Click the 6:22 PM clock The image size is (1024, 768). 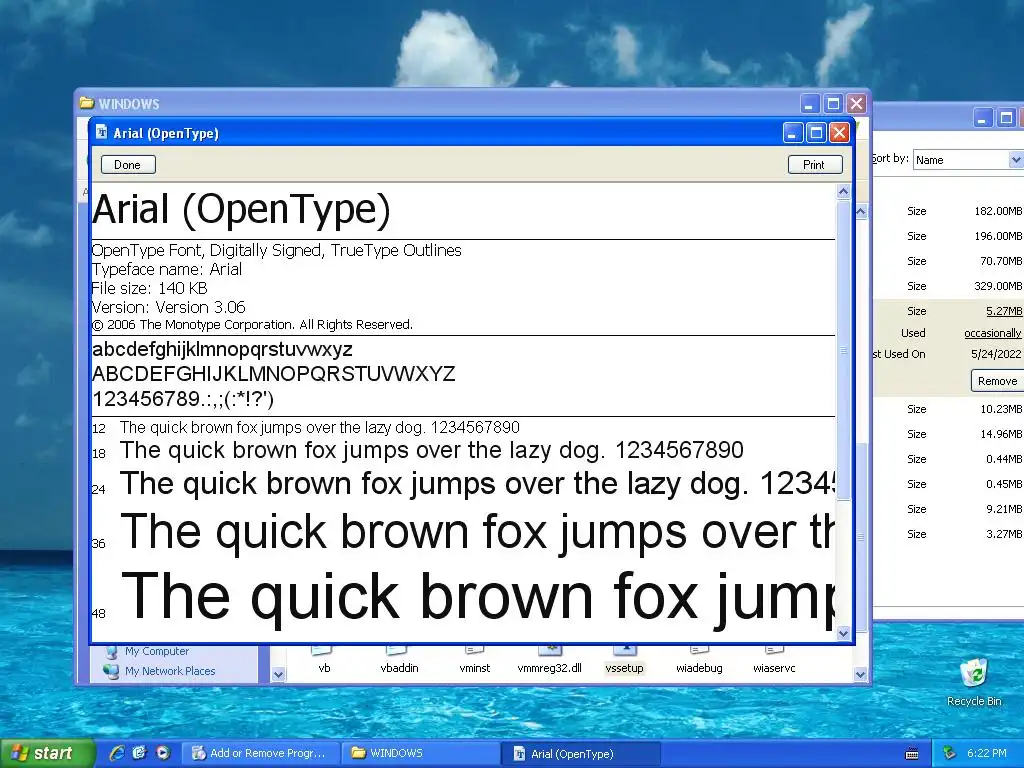click(987, 753)
